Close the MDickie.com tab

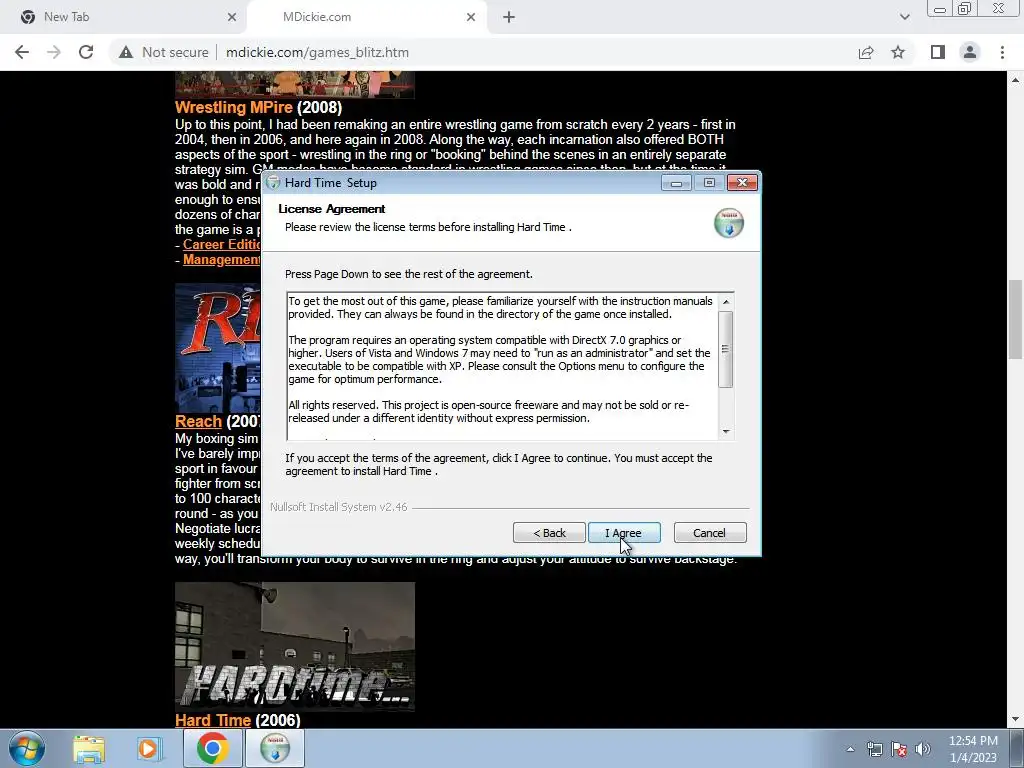pos(471,17)
